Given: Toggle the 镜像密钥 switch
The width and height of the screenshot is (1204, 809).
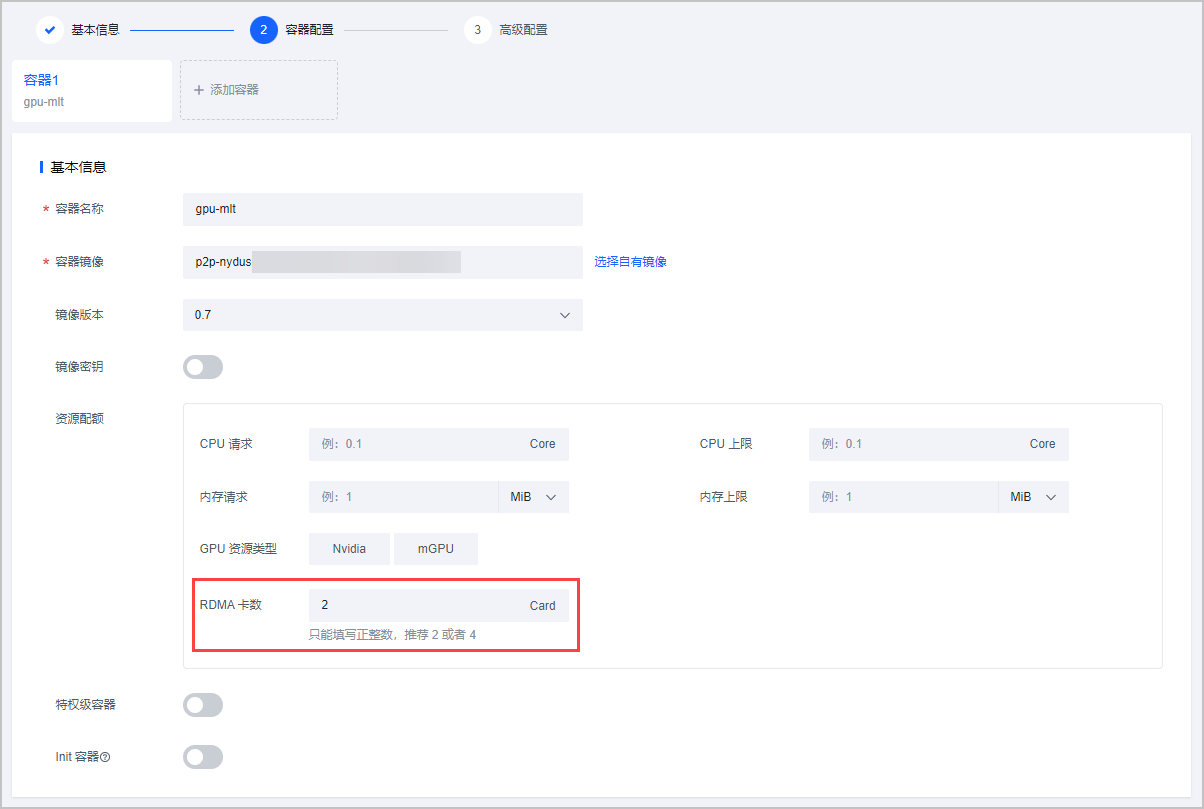Looking at the screenshot, I should point(203,367).
